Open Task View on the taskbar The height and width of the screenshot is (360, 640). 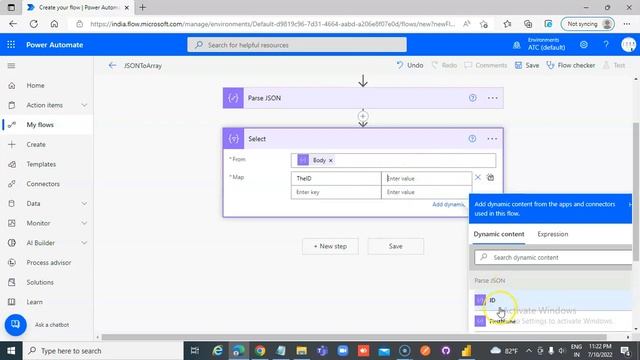(195, 351)
